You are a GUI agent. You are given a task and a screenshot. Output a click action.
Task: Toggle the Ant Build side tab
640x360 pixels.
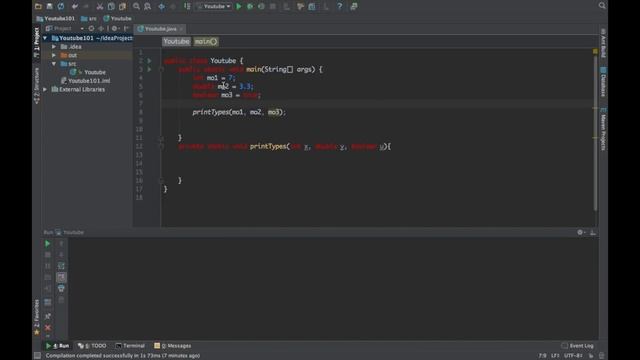(603, 43)
